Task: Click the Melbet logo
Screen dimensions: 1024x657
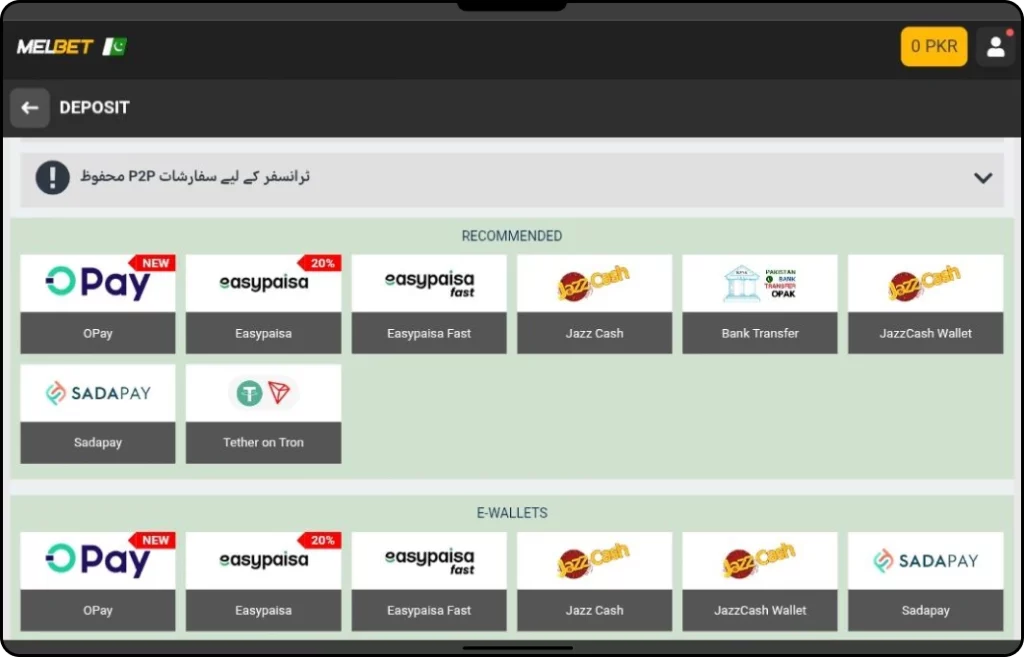Action: (55, 47)
